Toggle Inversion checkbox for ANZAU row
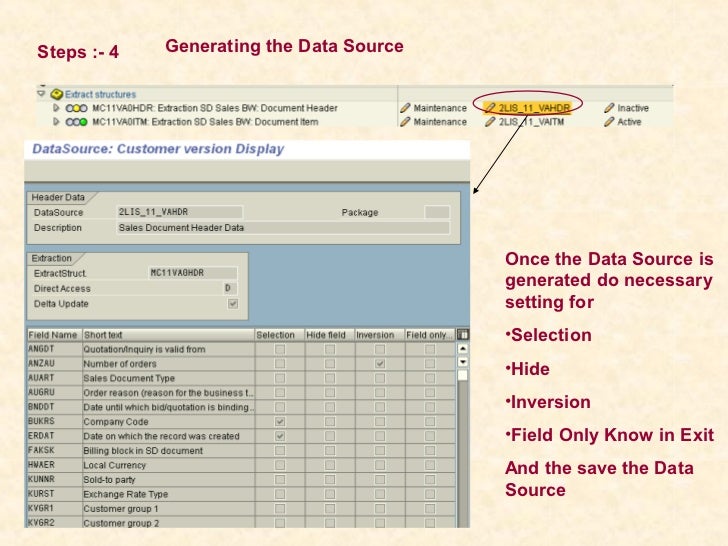 [380, 364]
